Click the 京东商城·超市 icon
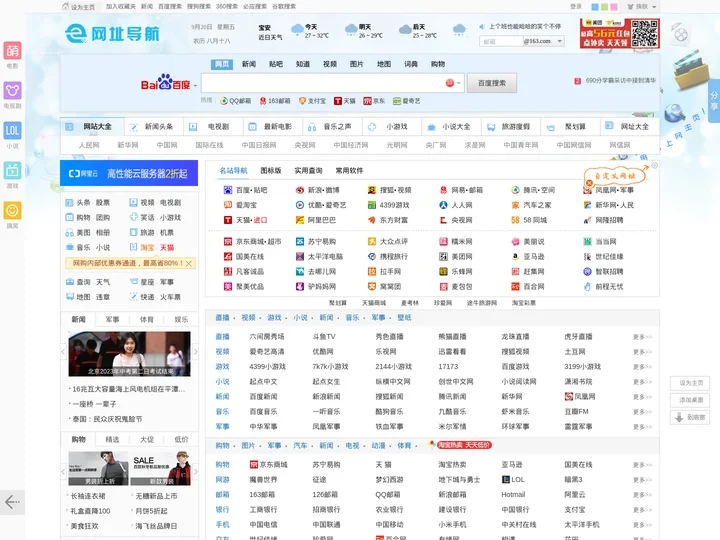 228,242
